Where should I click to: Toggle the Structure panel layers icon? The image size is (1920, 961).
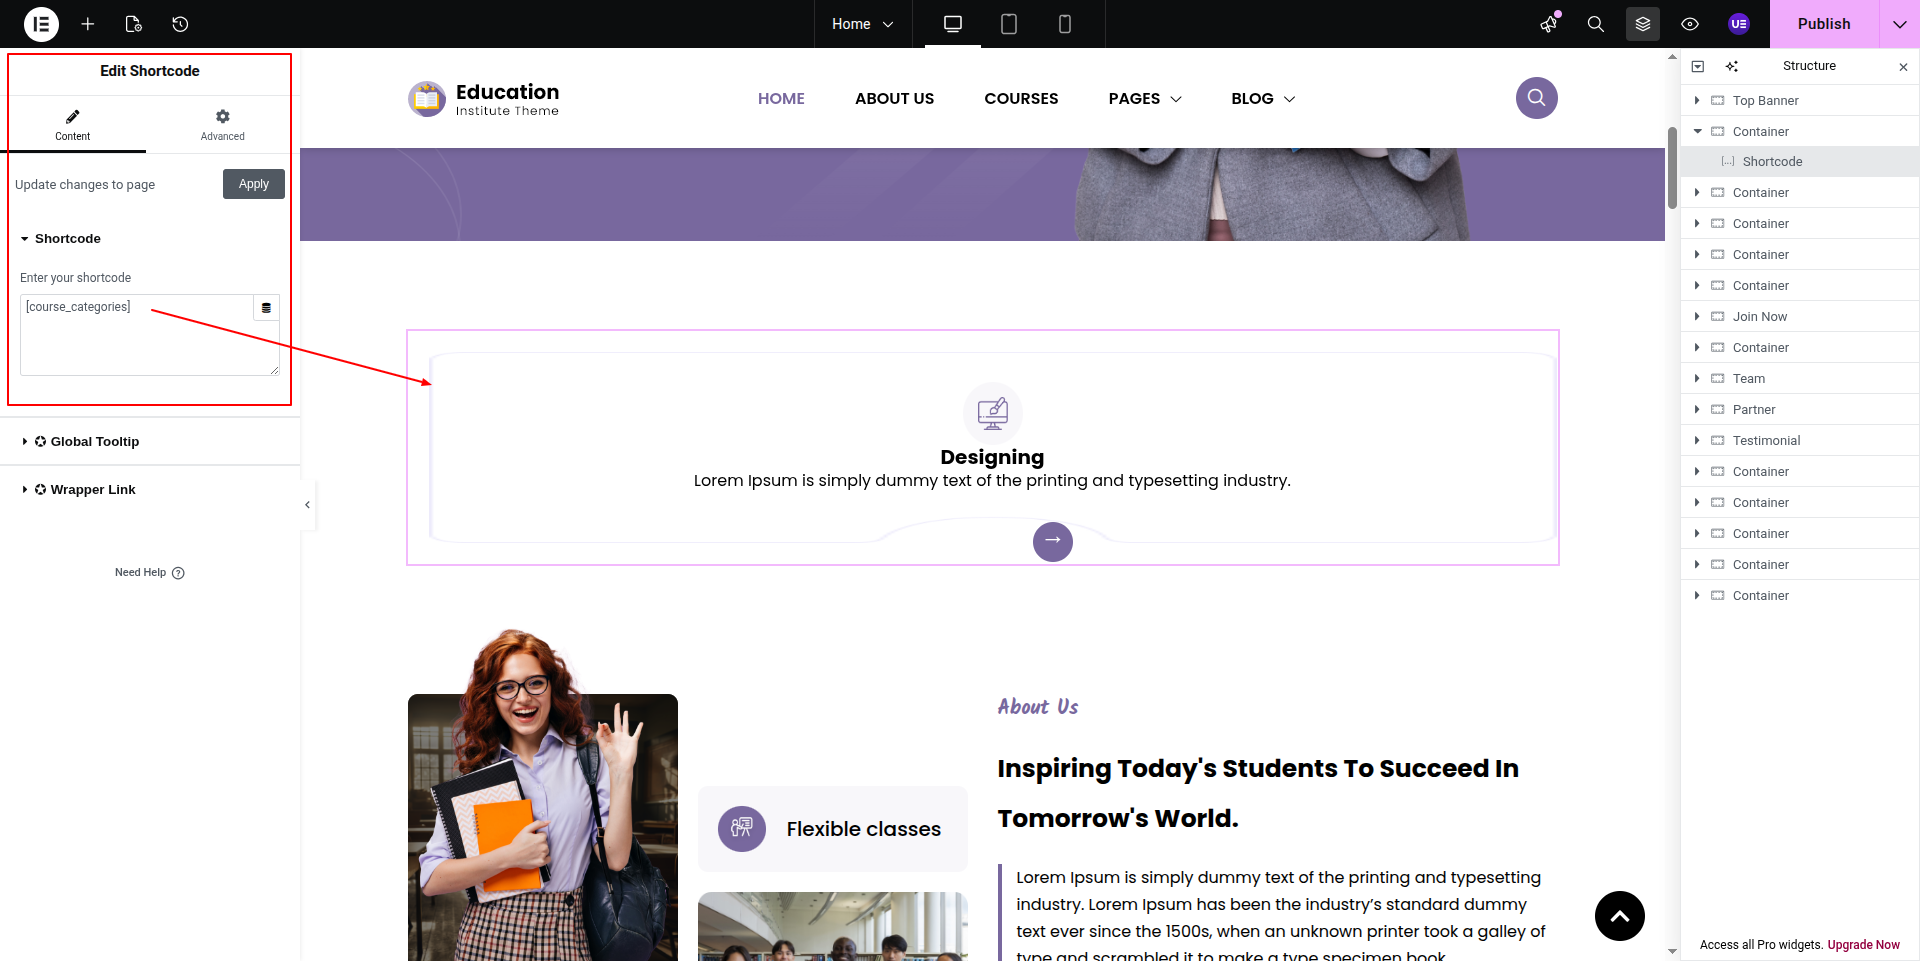pos(1643,24)
